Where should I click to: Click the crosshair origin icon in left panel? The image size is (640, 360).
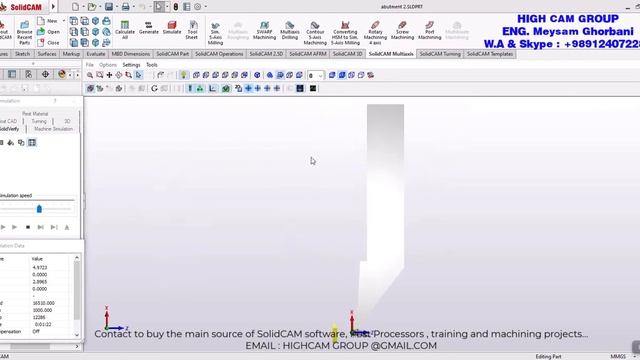(45, 74)
